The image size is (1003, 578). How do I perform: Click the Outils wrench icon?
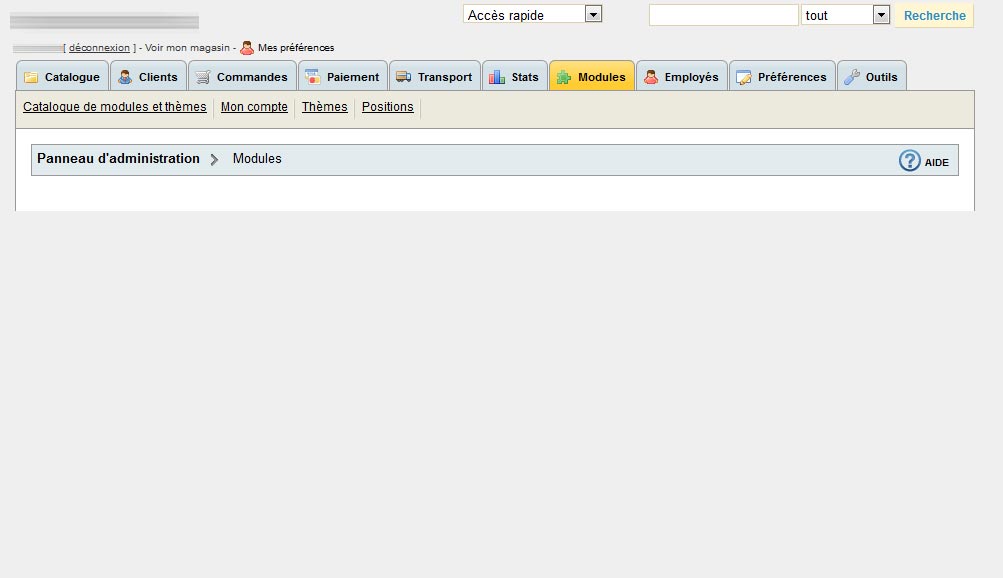pyautogui.click(x=851, y=77)
